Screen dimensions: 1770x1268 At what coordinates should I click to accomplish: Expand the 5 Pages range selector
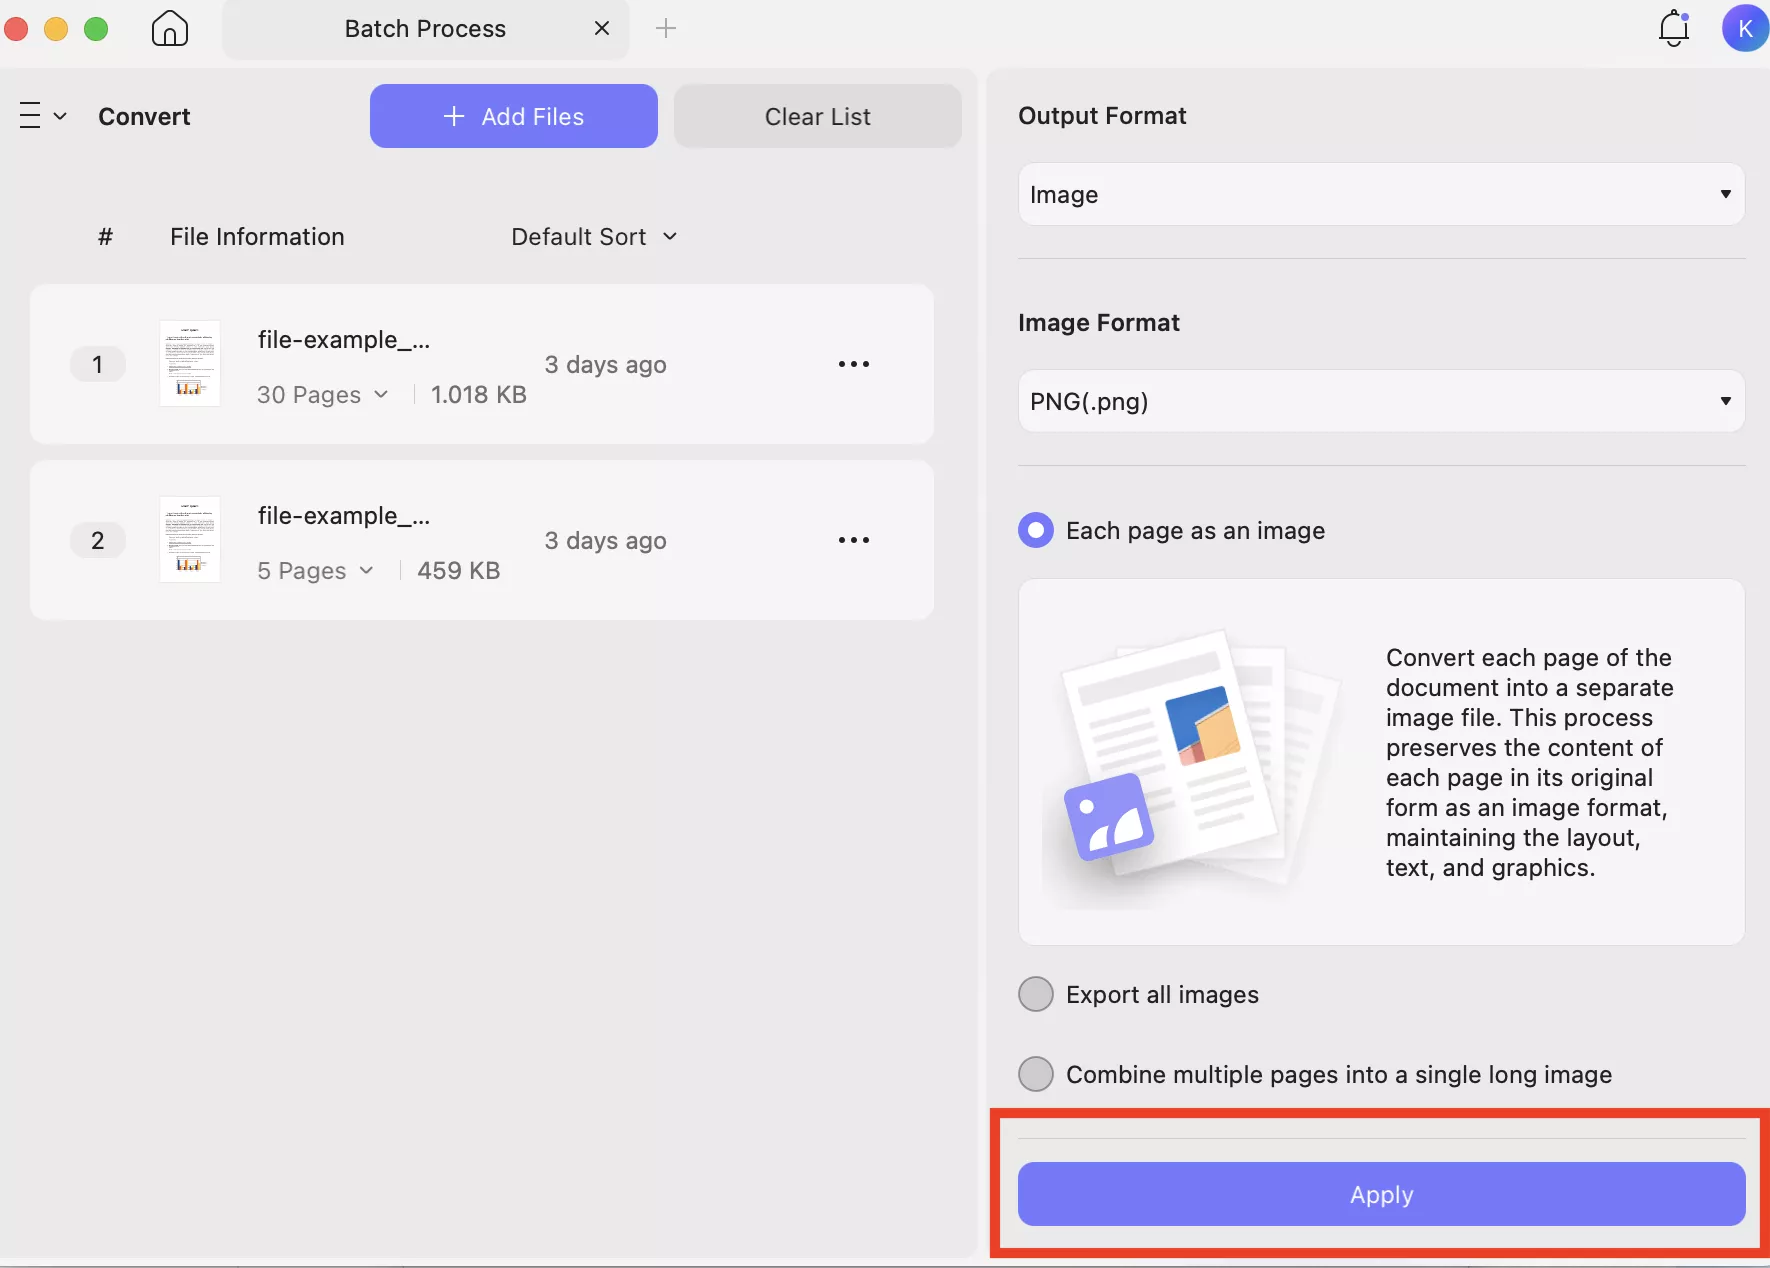coord(315,571)
